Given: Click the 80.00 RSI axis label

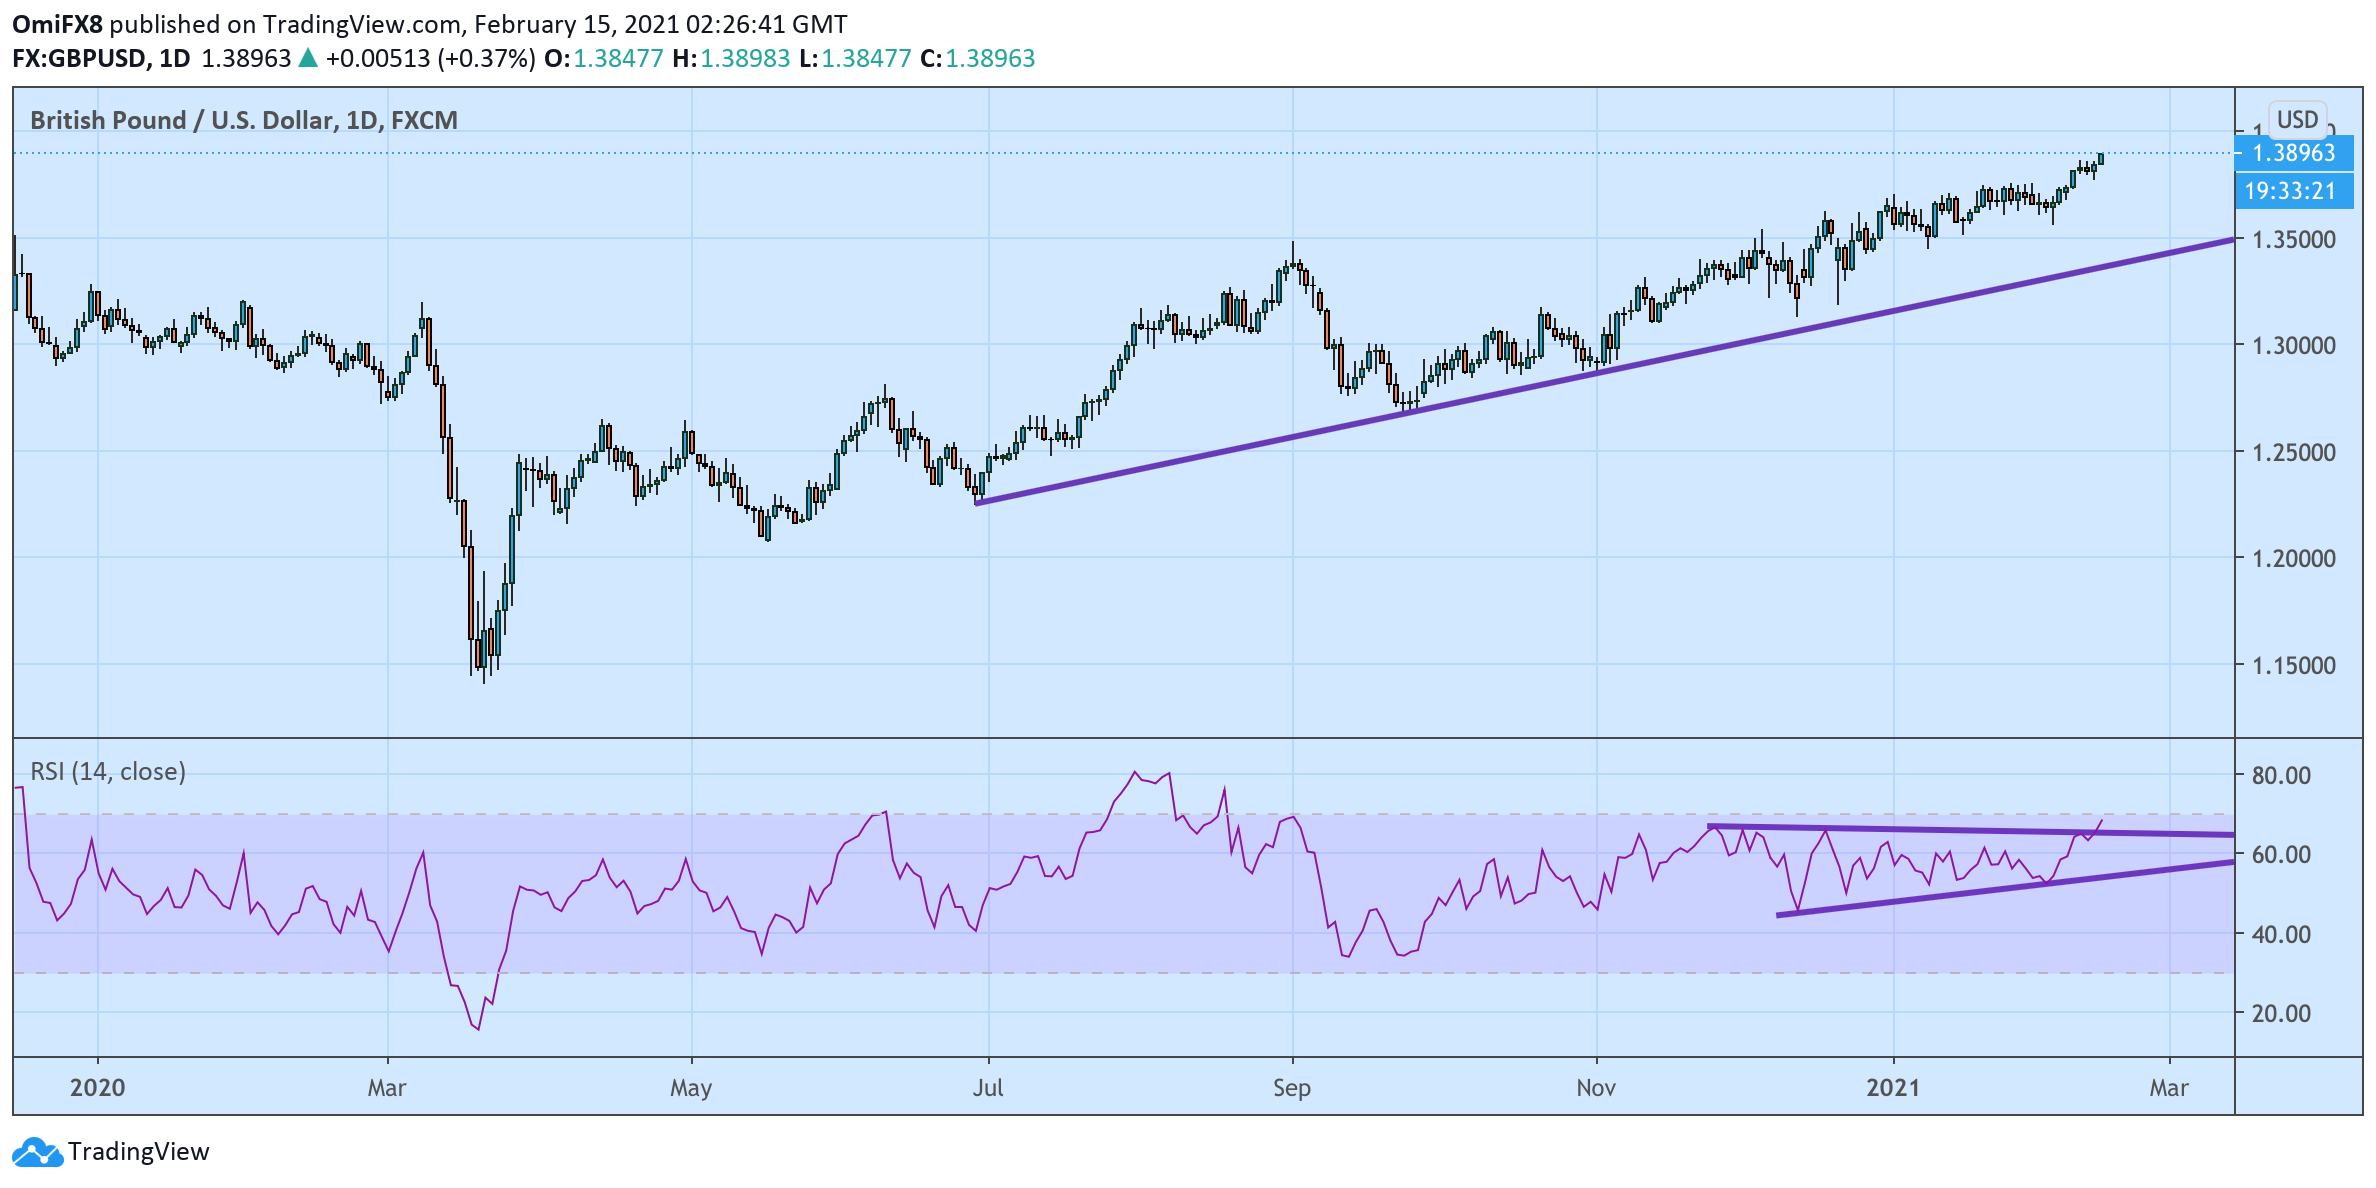Looking at the screenshot, I should pos(2280,776).
